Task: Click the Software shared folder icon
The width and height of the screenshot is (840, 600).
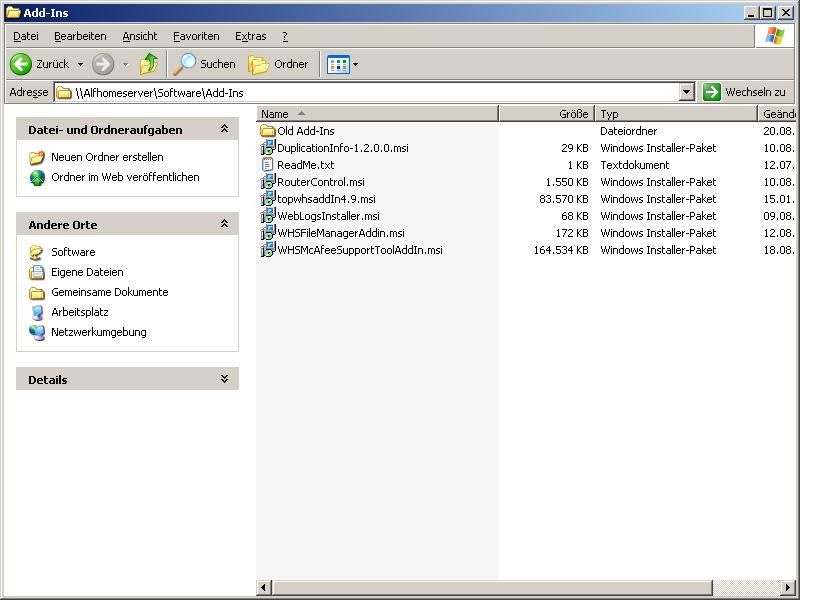Action: tap(37, 252)
